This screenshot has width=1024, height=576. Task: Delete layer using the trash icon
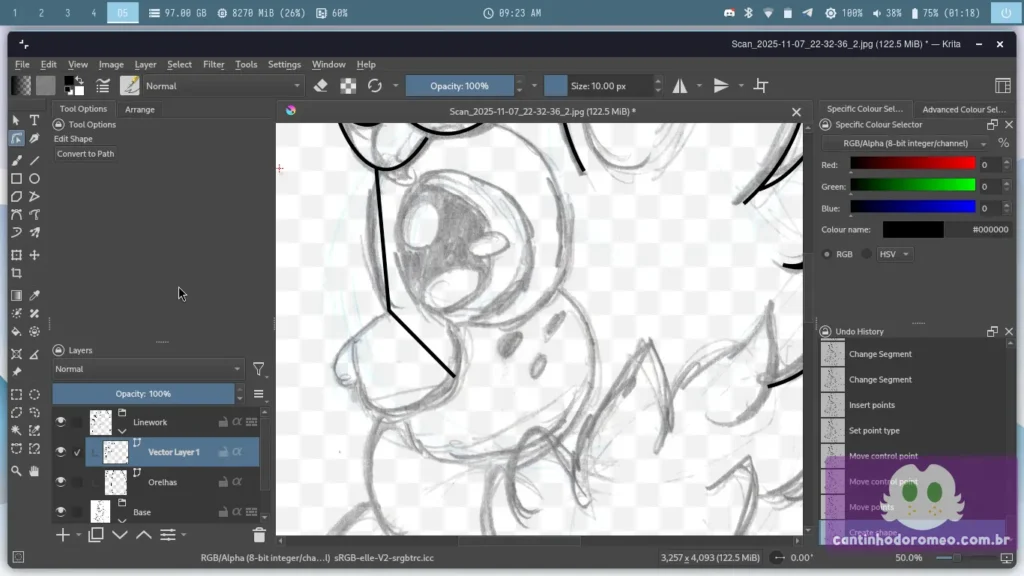click(x=259, y=535)
